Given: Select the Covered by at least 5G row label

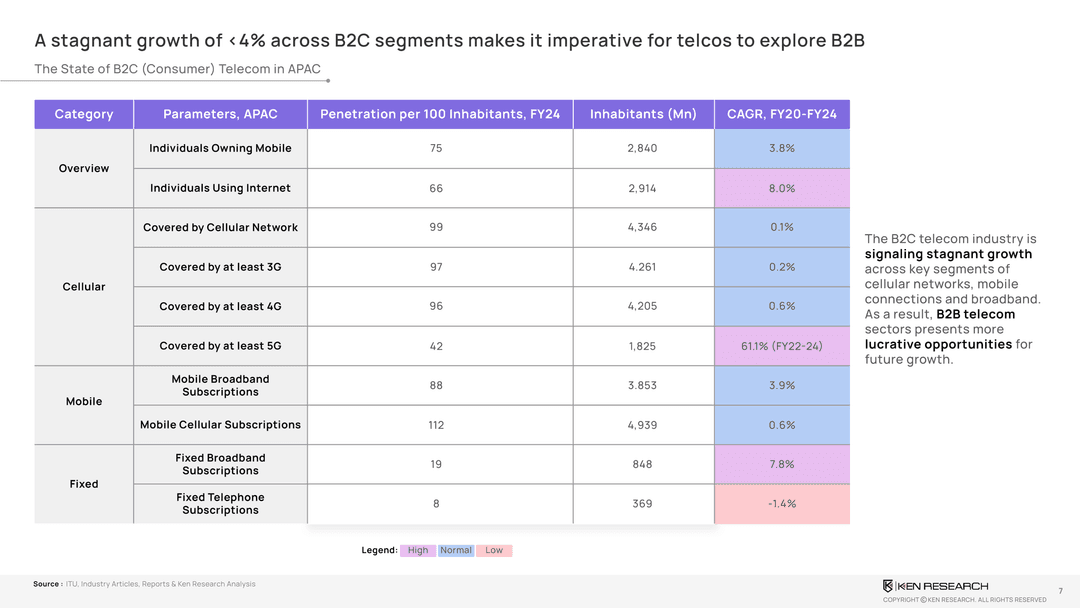Looking at the screenshot, I should (x=220, y=346).
